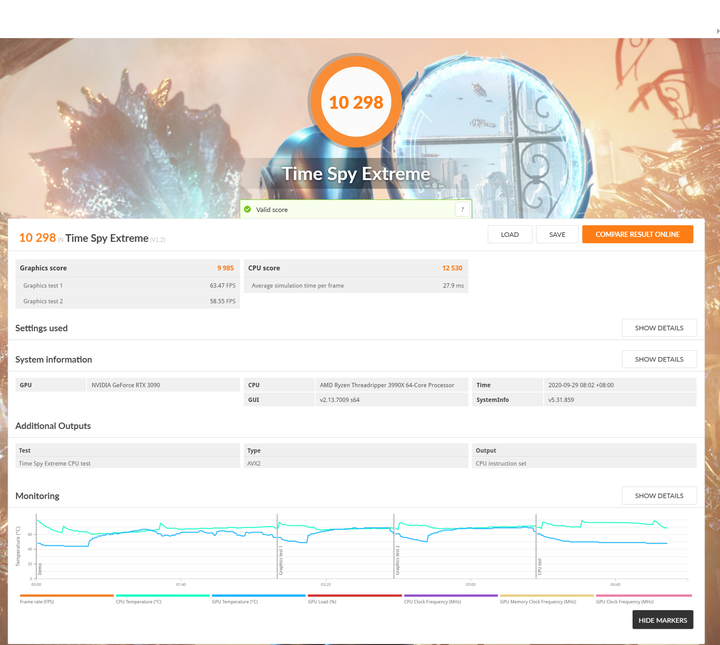Click the Additional Outputs heading
This screenshot has width=720, height=645.
click(x=53, y=426)
